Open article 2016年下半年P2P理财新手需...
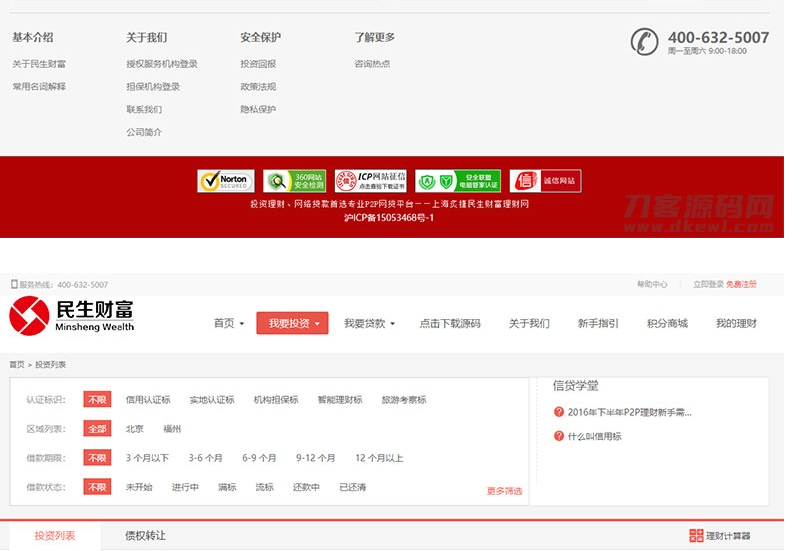The image size is (806, 551). (630, 412)
